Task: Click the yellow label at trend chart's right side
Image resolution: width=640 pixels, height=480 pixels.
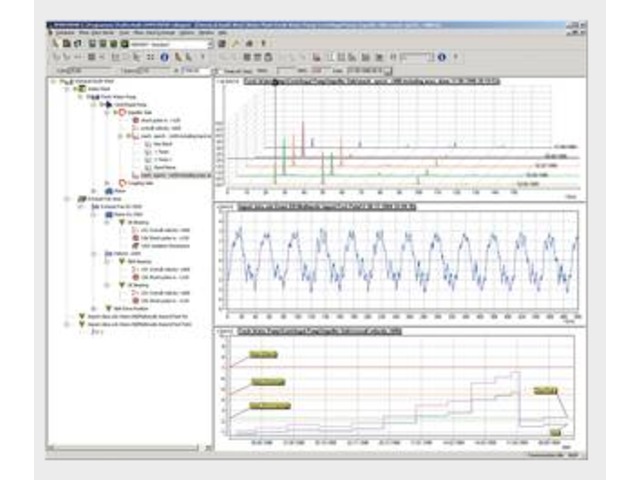Action: [x=546, y=391]
